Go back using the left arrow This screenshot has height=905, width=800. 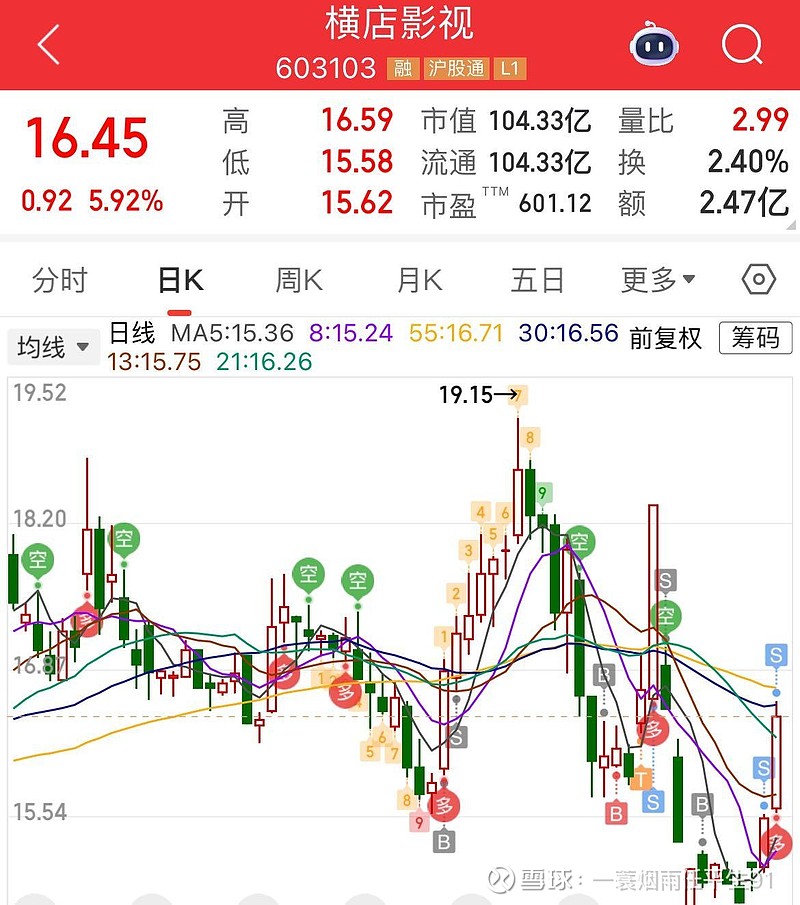tap(48, 44)
